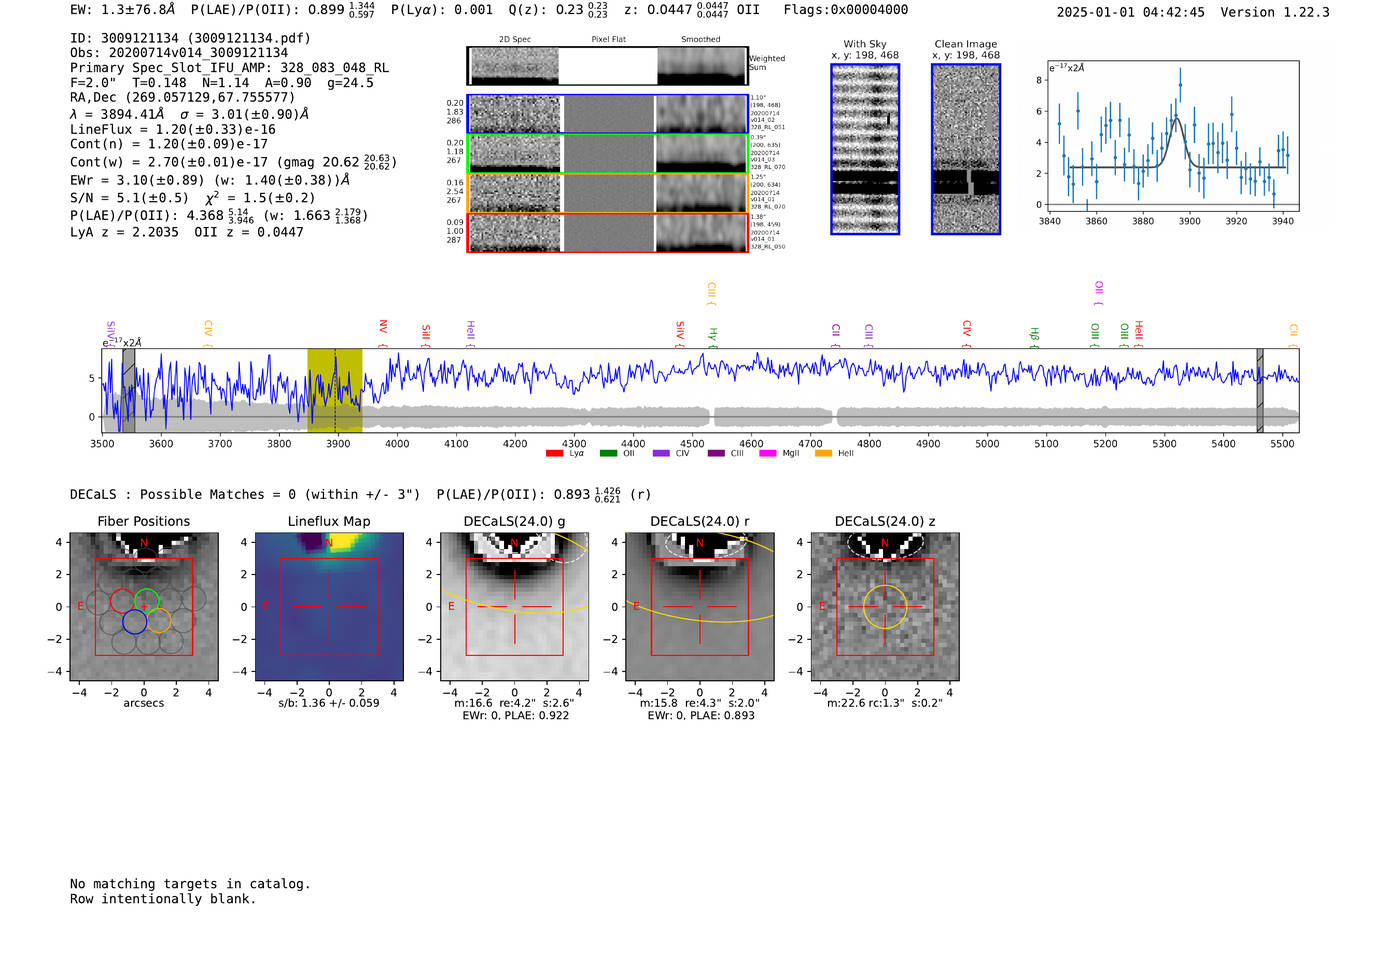Click the magenta MgII legend swatch
The image size is (1400, 953).
coord(768,453)
